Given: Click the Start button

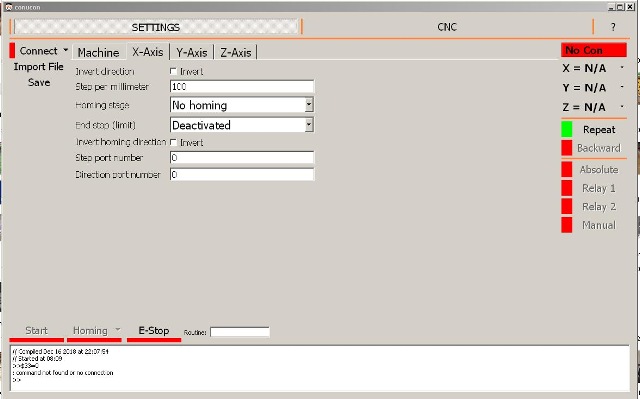Looking at the screenshot, I should pos(37,331).
